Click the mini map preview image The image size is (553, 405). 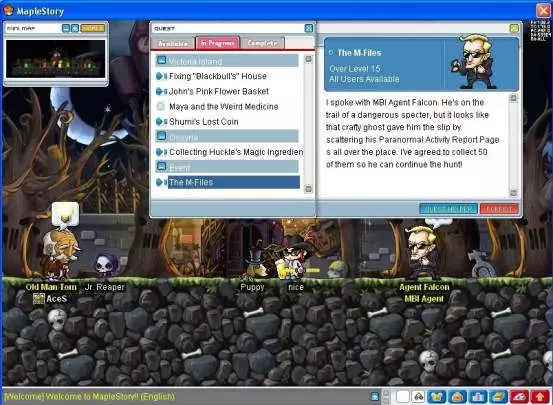[x=56, y=59]
